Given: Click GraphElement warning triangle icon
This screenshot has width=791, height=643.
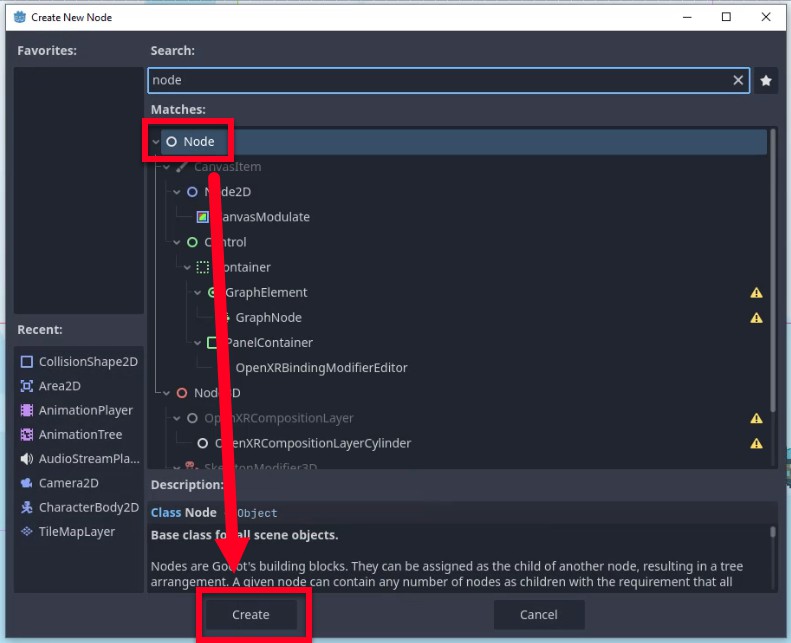Looking at the screenshot, I should [756, 293].
